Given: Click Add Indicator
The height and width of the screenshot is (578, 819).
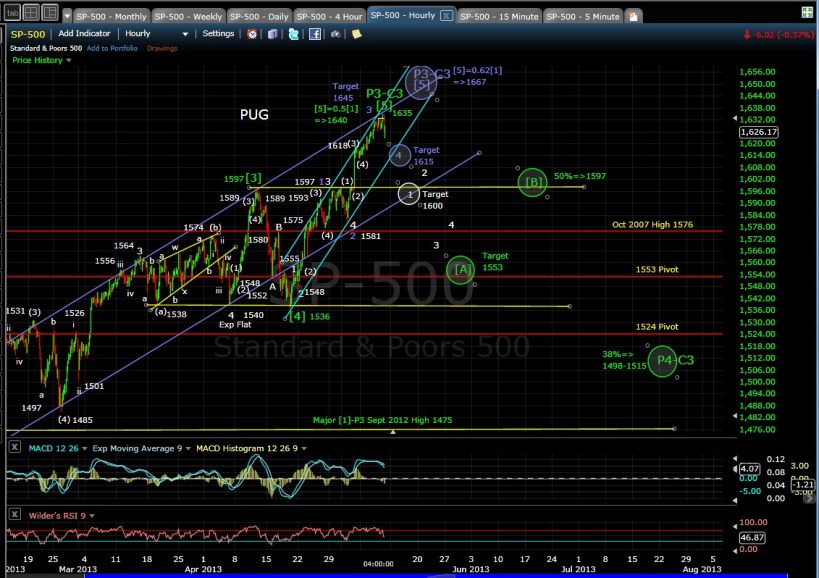Looking at the screenshot, I should (x=84, y=33).
